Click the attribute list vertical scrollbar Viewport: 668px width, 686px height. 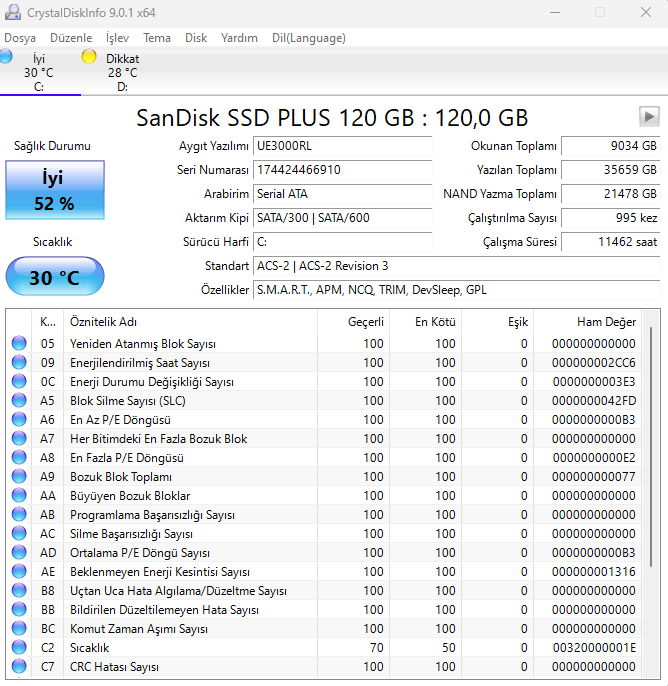[x=651, y=446]
